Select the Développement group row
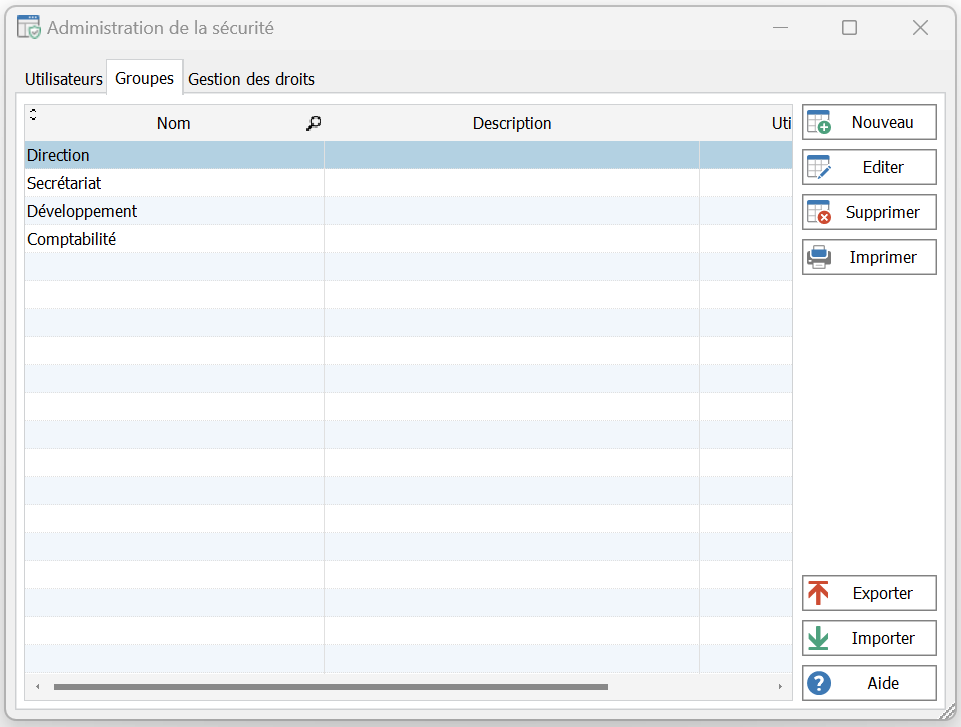Viewport: 961px width, 727px height. [82, 211]
